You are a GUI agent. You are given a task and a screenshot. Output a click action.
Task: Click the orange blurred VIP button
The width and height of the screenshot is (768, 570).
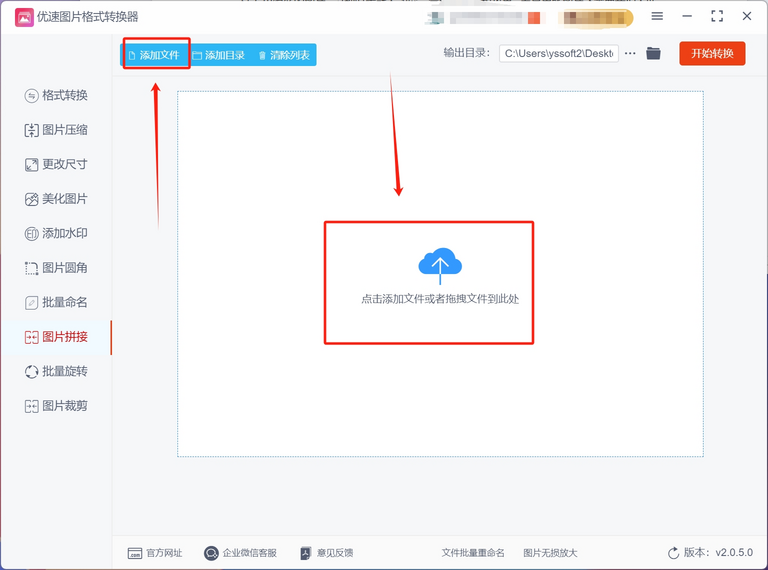point(595,18)
